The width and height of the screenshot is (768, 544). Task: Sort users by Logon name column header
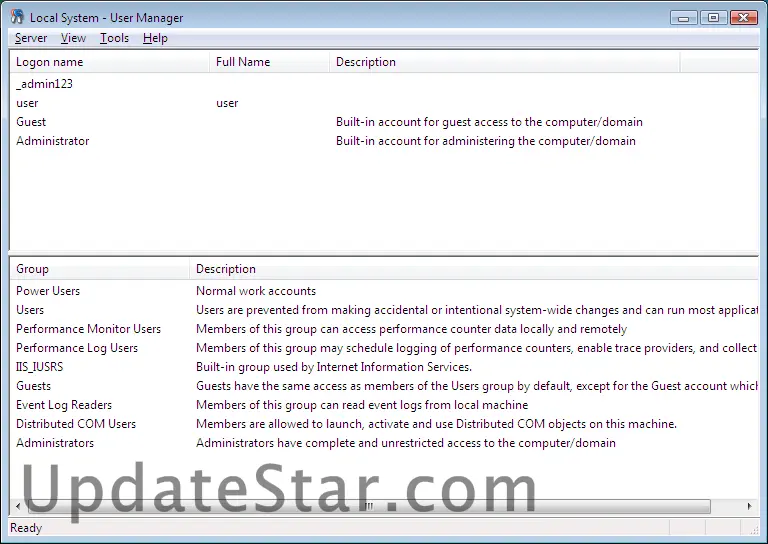(110, 62)
